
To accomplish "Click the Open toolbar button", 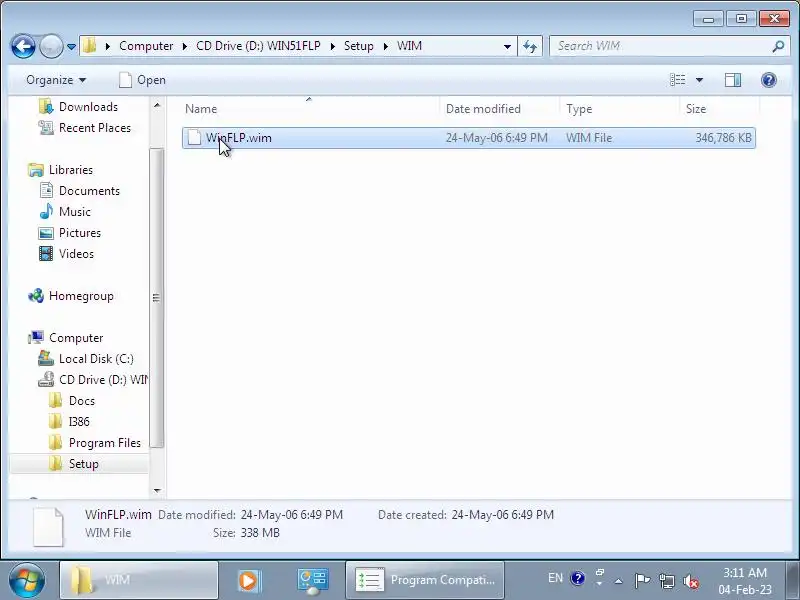I will click(142, 80).
